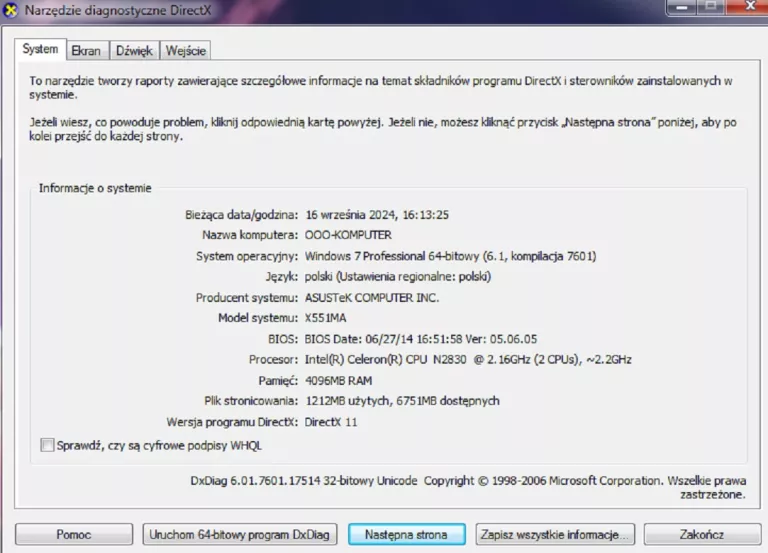Click Zapisz wszystkie informacje button
The height and width of the screenshot is (553, 768).
coord(555,534)
